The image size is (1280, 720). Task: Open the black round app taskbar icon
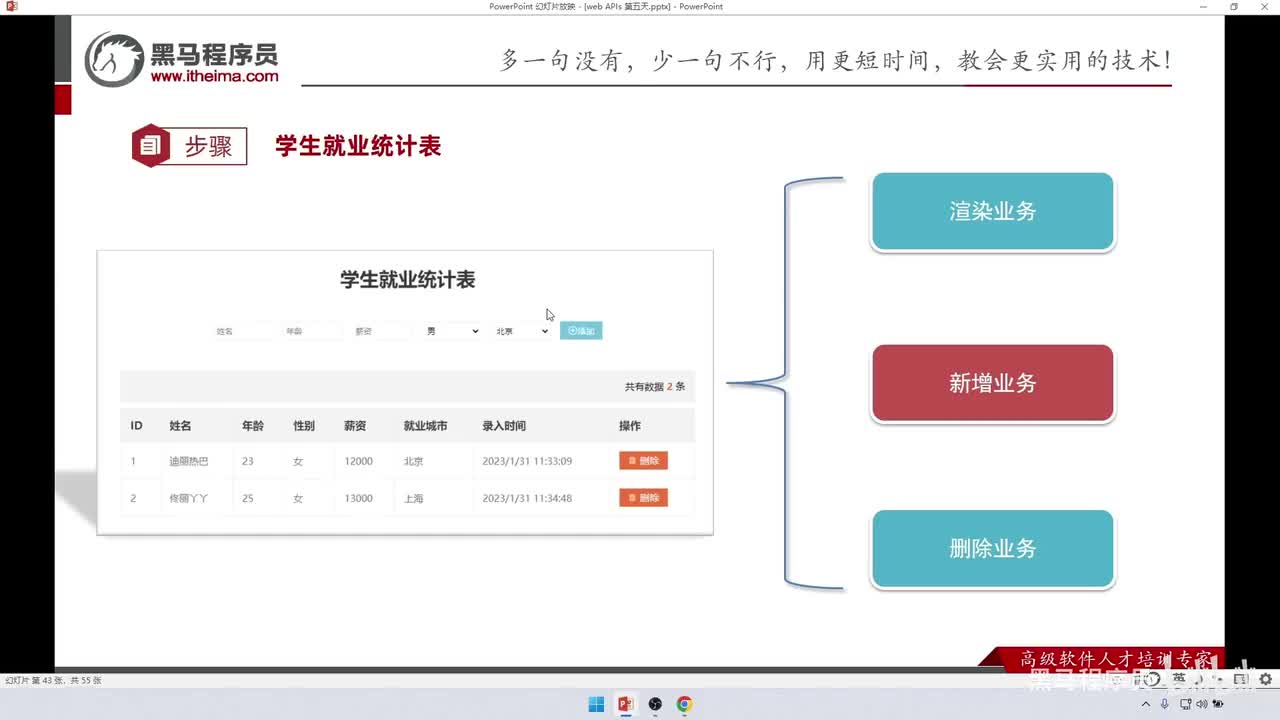655,704
